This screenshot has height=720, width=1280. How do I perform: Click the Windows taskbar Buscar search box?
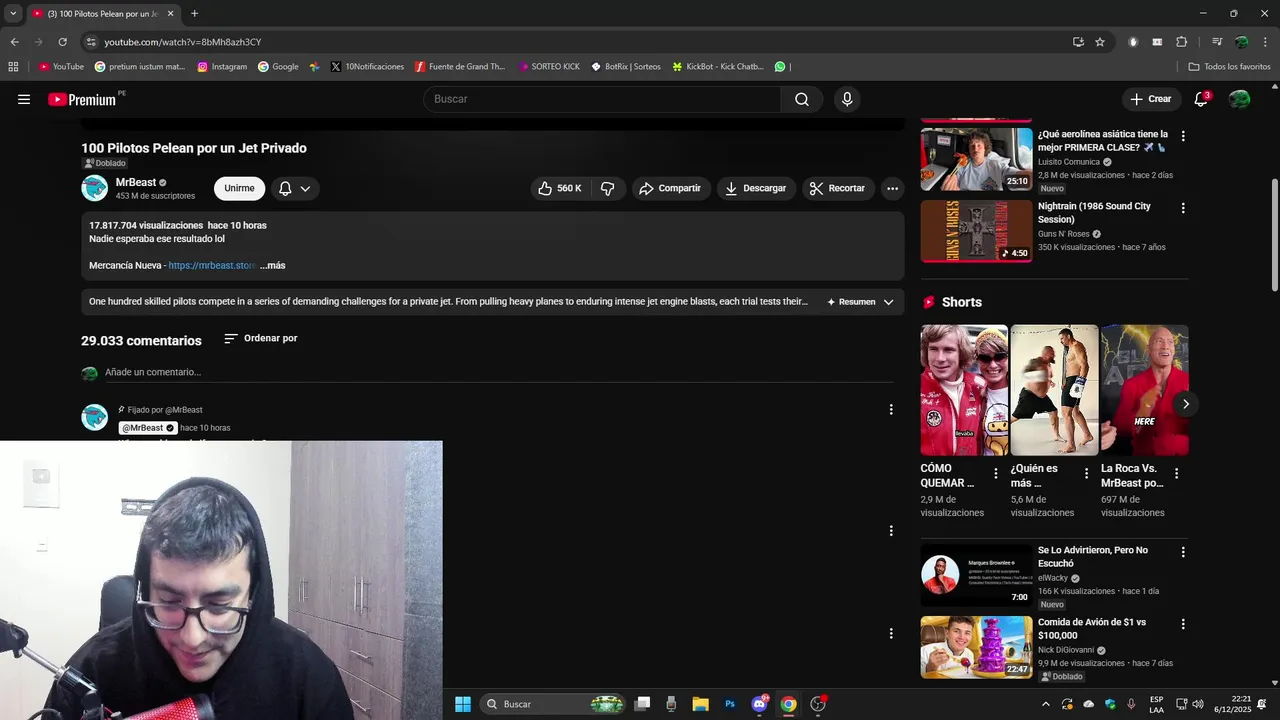click(x=553, y=704)
